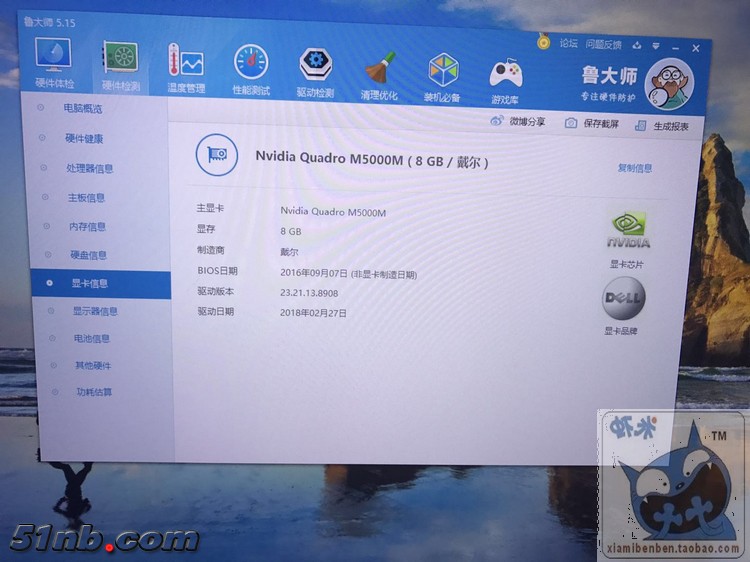
Task: Minimize the 鲁大师 window
Action: coord(675,48)
